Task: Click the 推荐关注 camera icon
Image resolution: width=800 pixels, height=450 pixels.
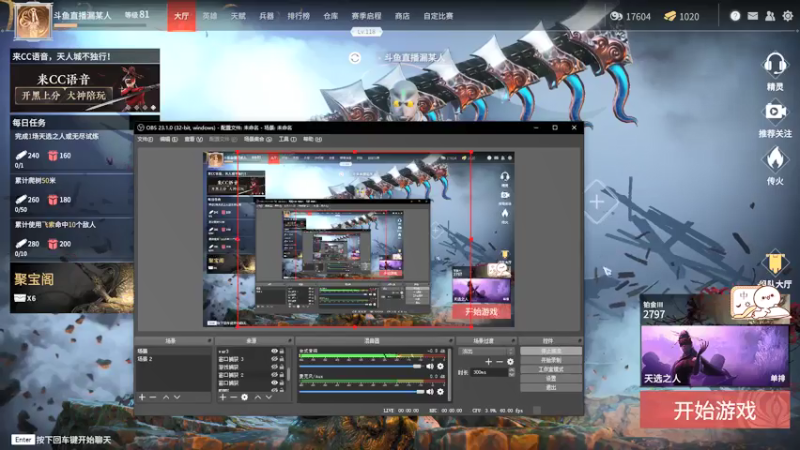Action: [x=774, y=111]
